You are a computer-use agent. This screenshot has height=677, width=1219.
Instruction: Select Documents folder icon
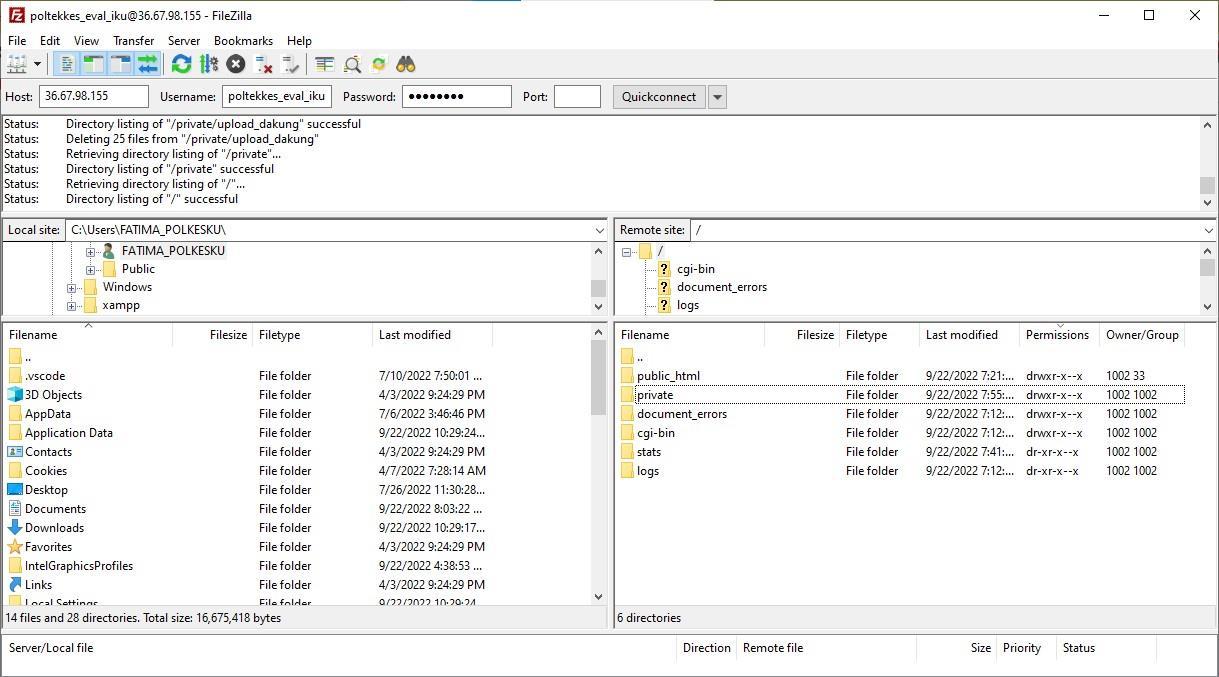pyautogui.click(x=15, y=509)
